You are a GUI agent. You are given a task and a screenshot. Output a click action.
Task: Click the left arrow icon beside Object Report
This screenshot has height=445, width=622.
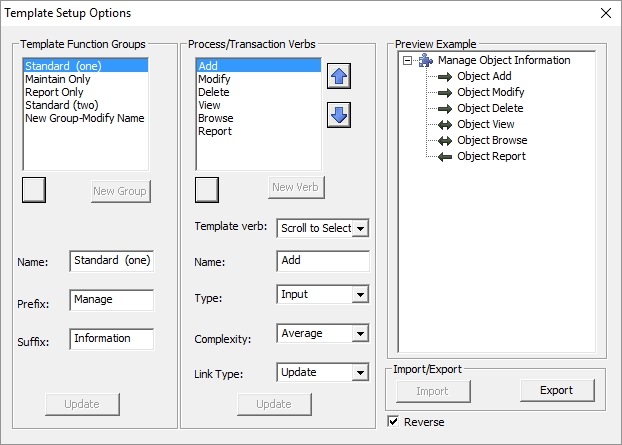[x=445, y=156]
